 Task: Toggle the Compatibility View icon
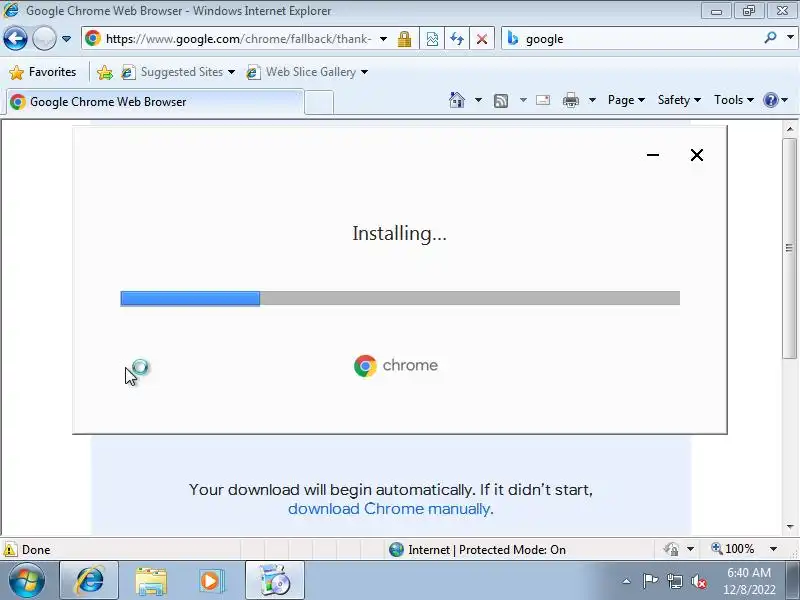point(432,39)
